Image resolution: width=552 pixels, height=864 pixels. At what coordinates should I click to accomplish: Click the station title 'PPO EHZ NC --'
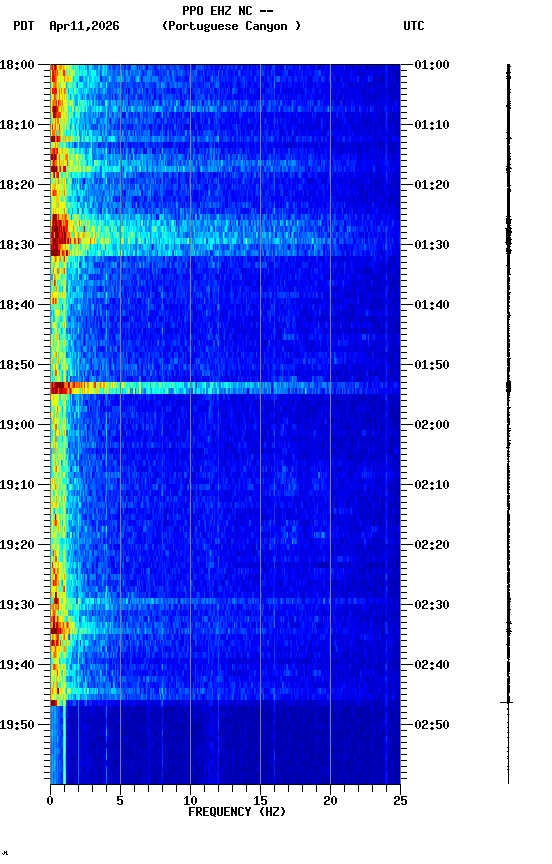pyautogui.click(x=228, y=11)
